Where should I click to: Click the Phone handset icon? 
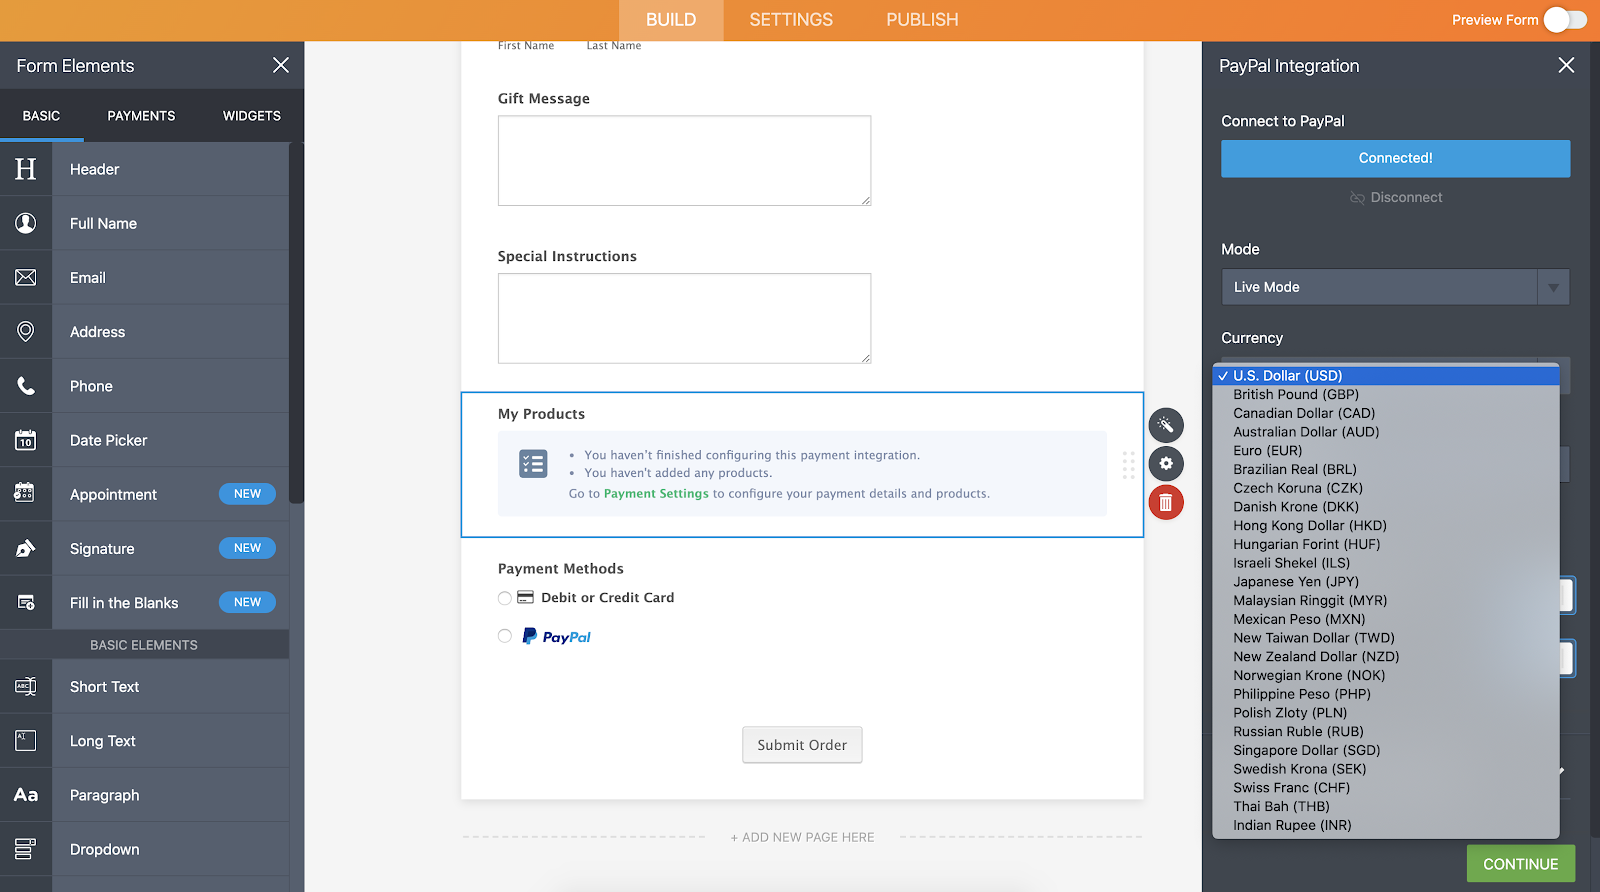click(26, 385)
